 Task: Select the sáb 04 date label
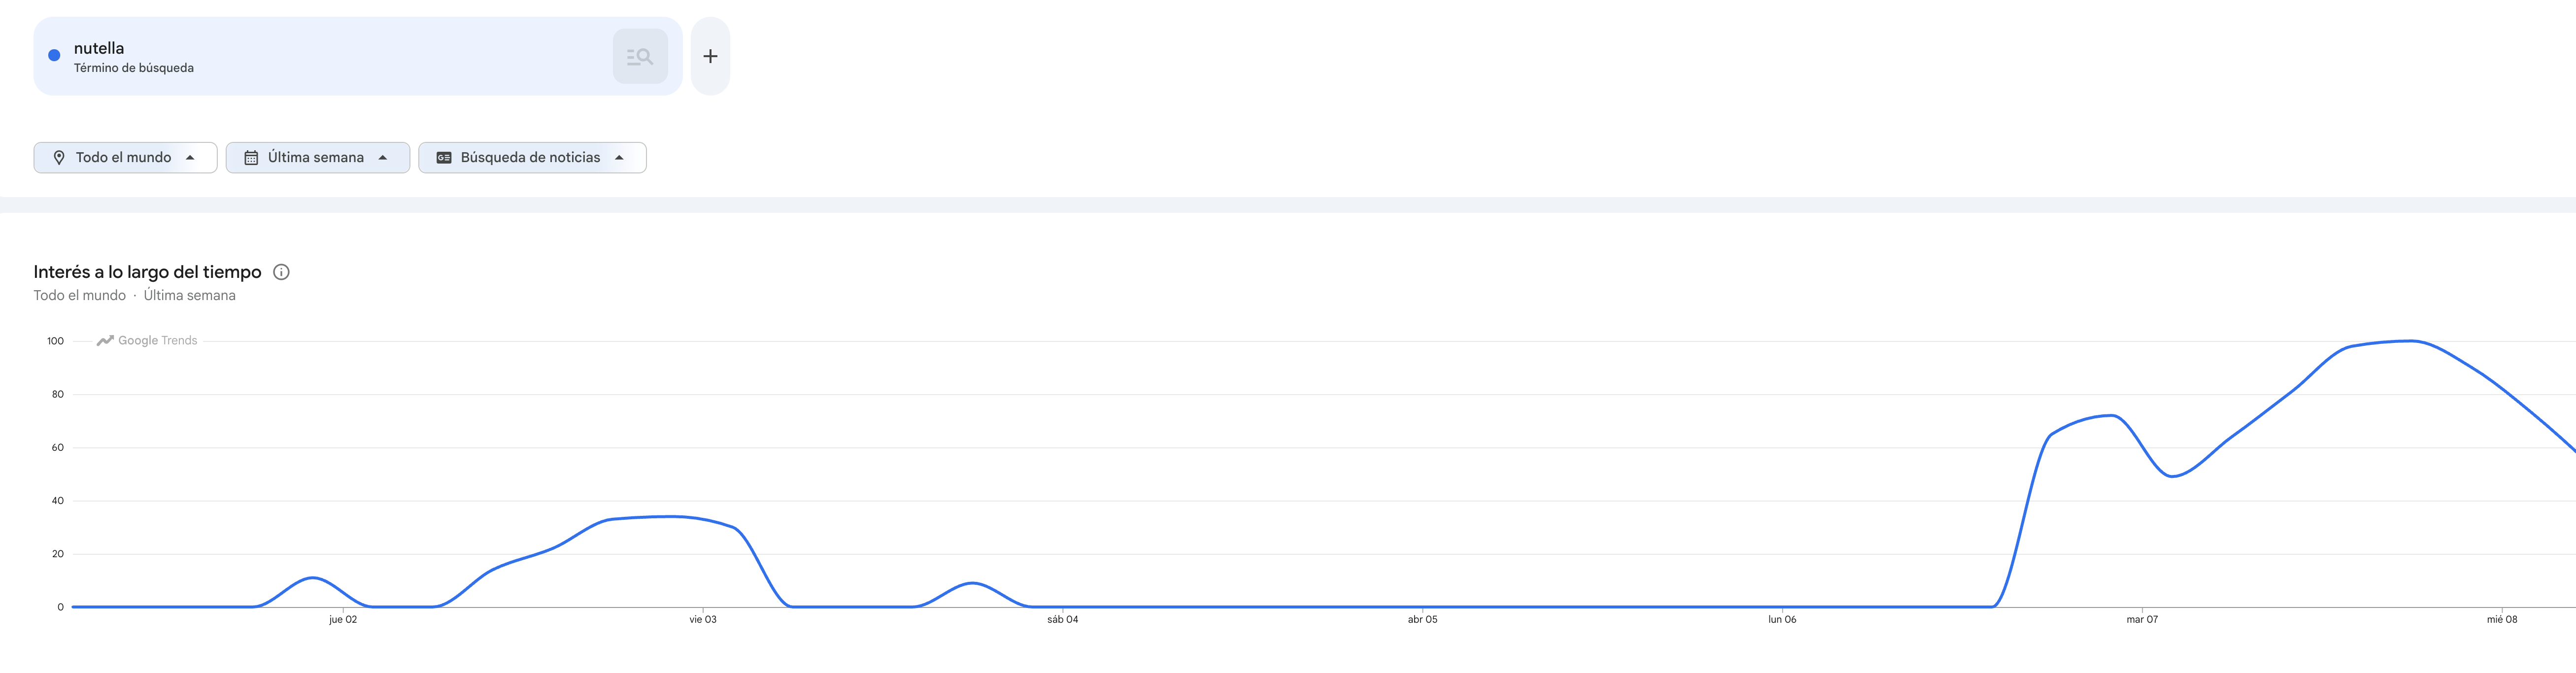coord(1063,620)
